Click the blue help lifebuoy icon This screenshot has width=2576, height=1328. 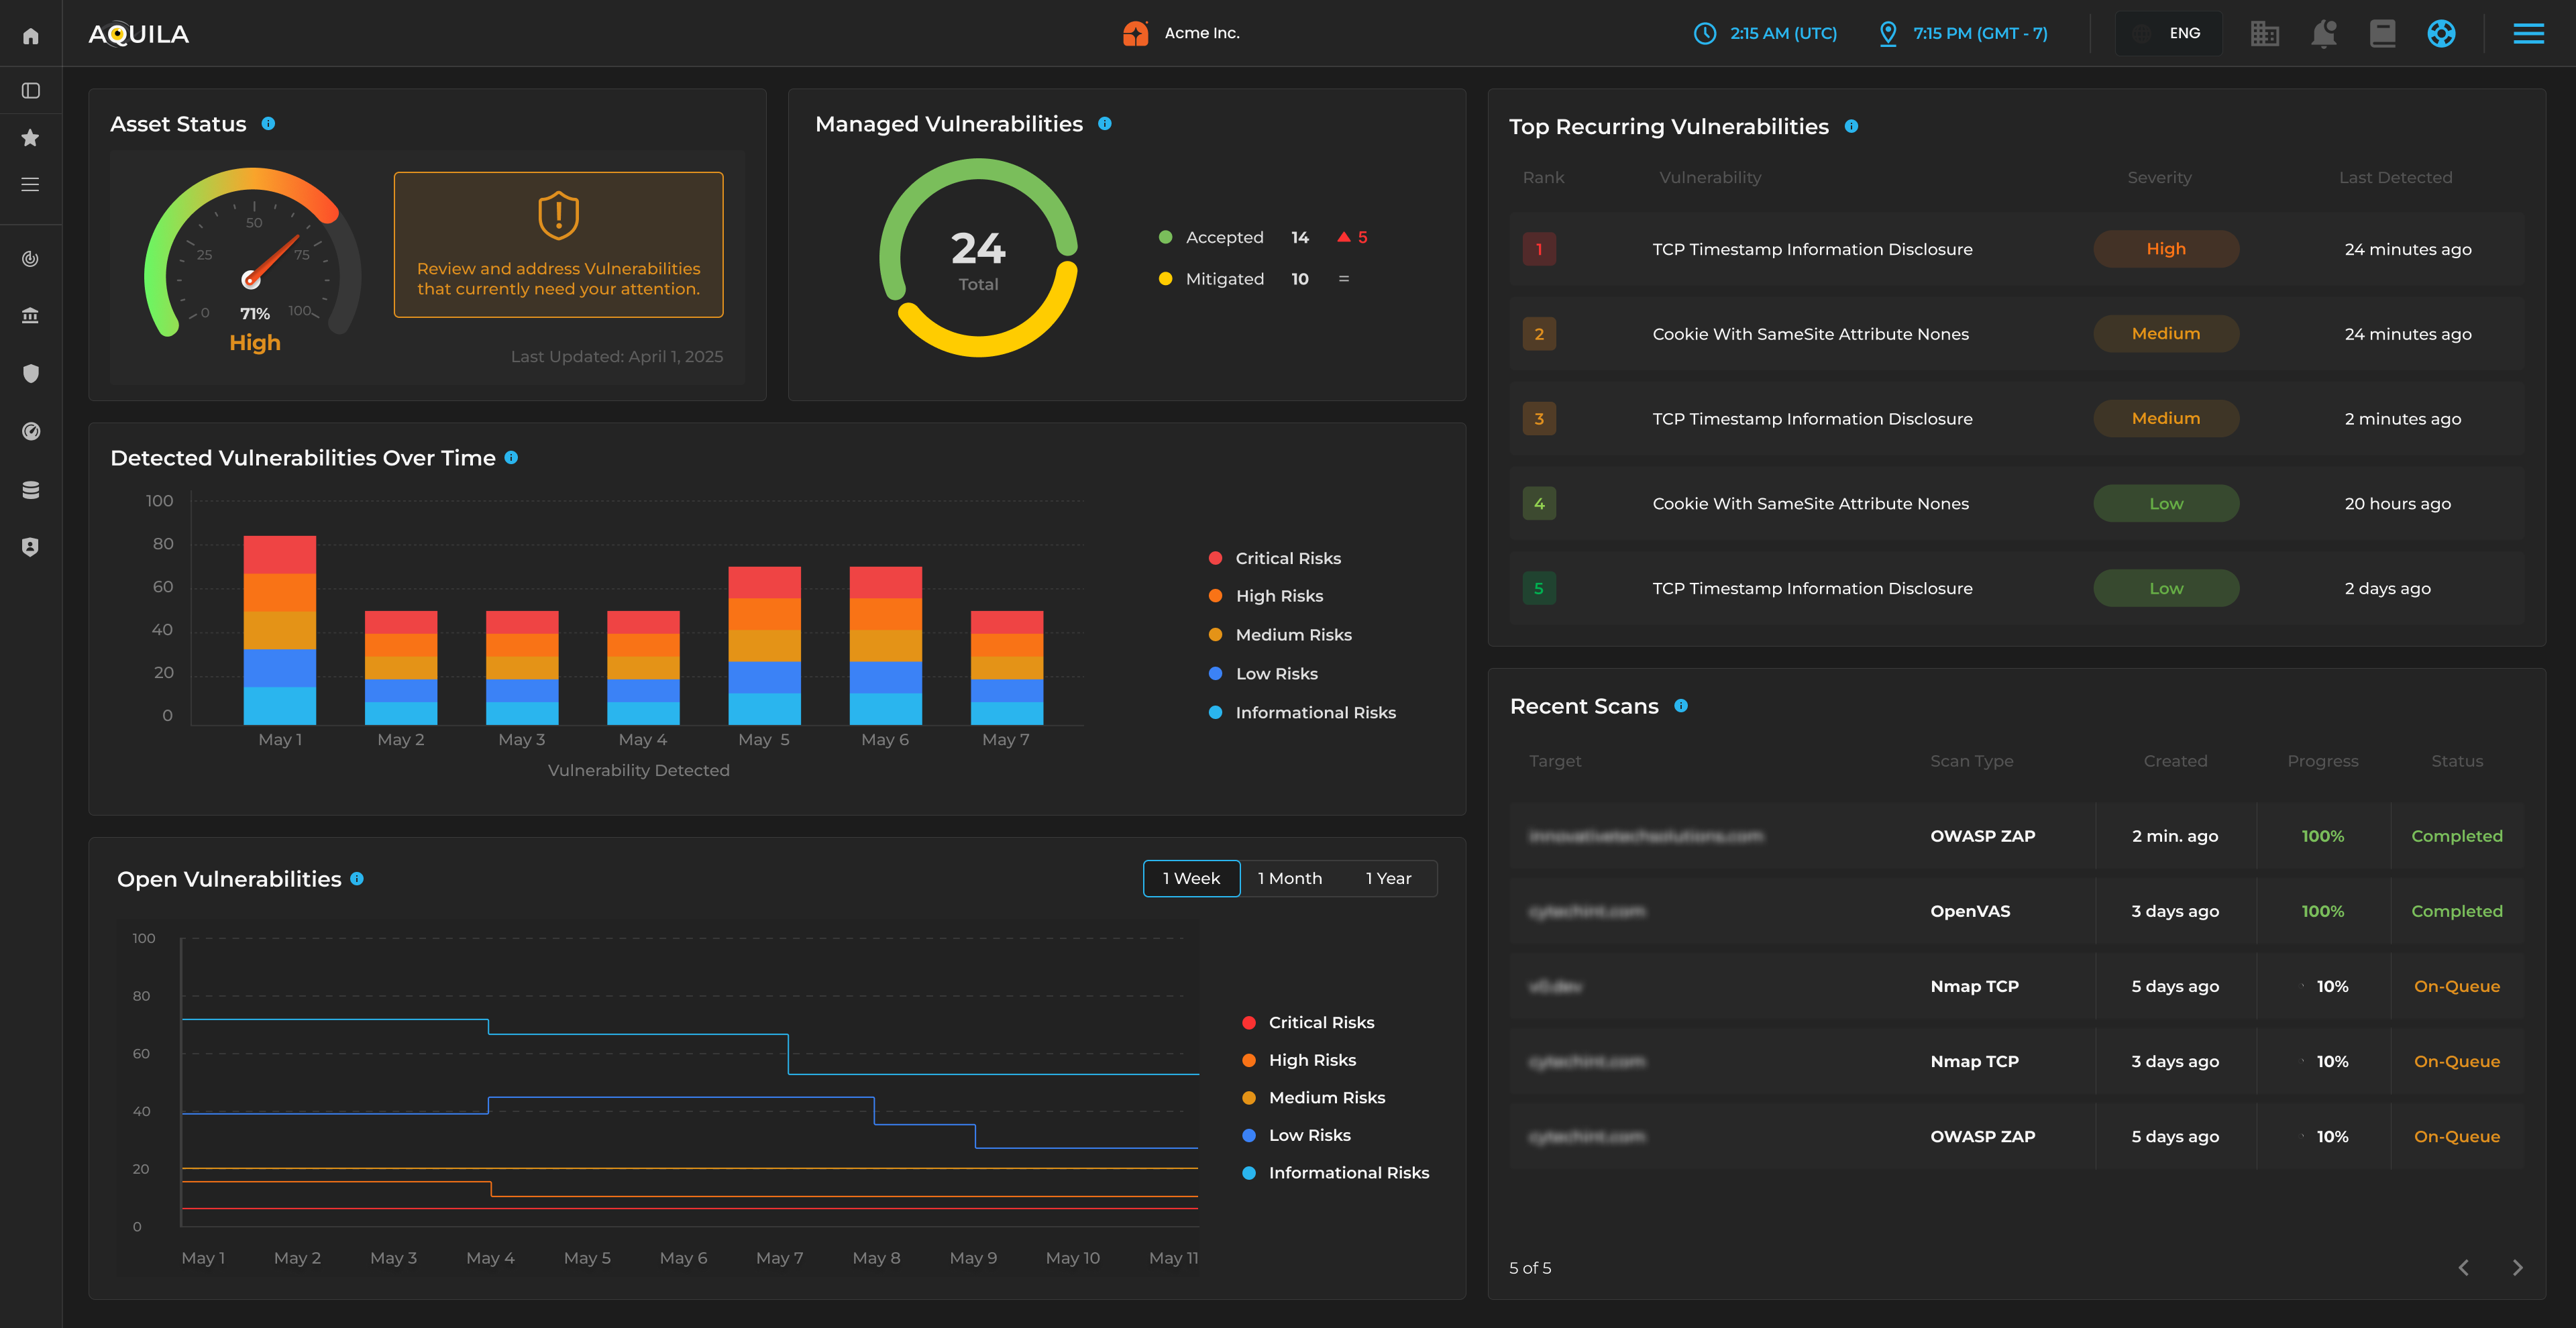click(x=2440, y=33)
